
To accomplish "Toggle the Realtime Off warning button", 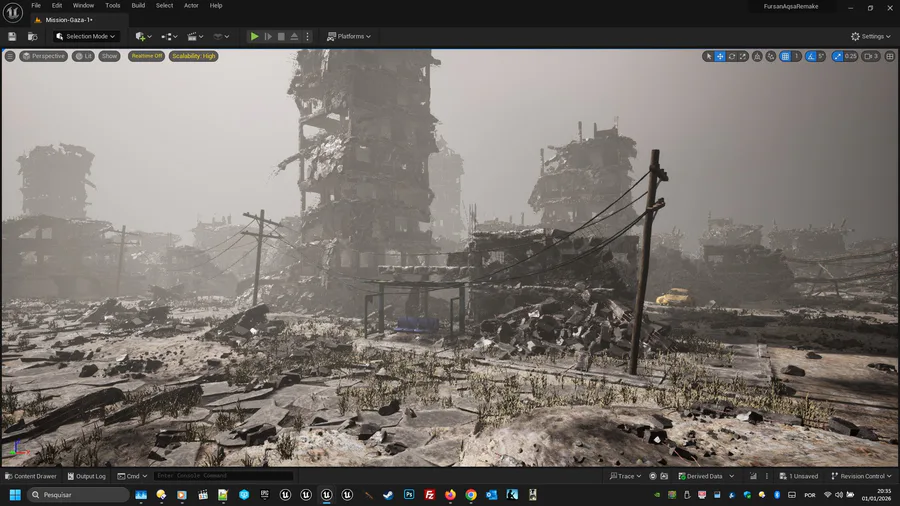I will tap(146, 56).
